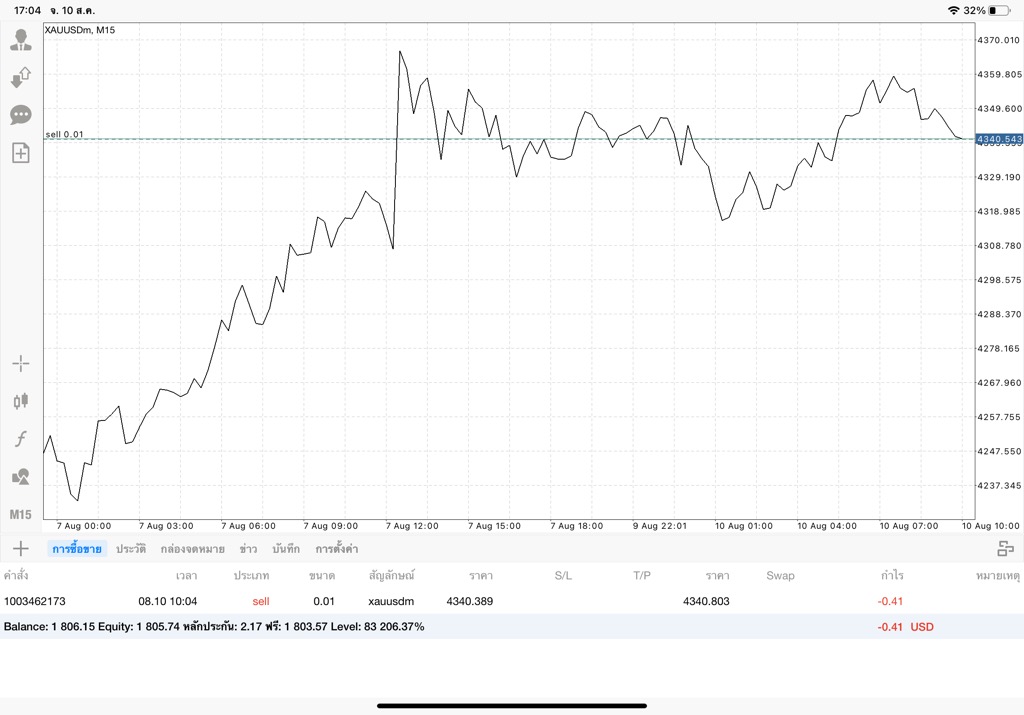Add a new item with the plus button

pyautogui.click(x=21, y=548)
